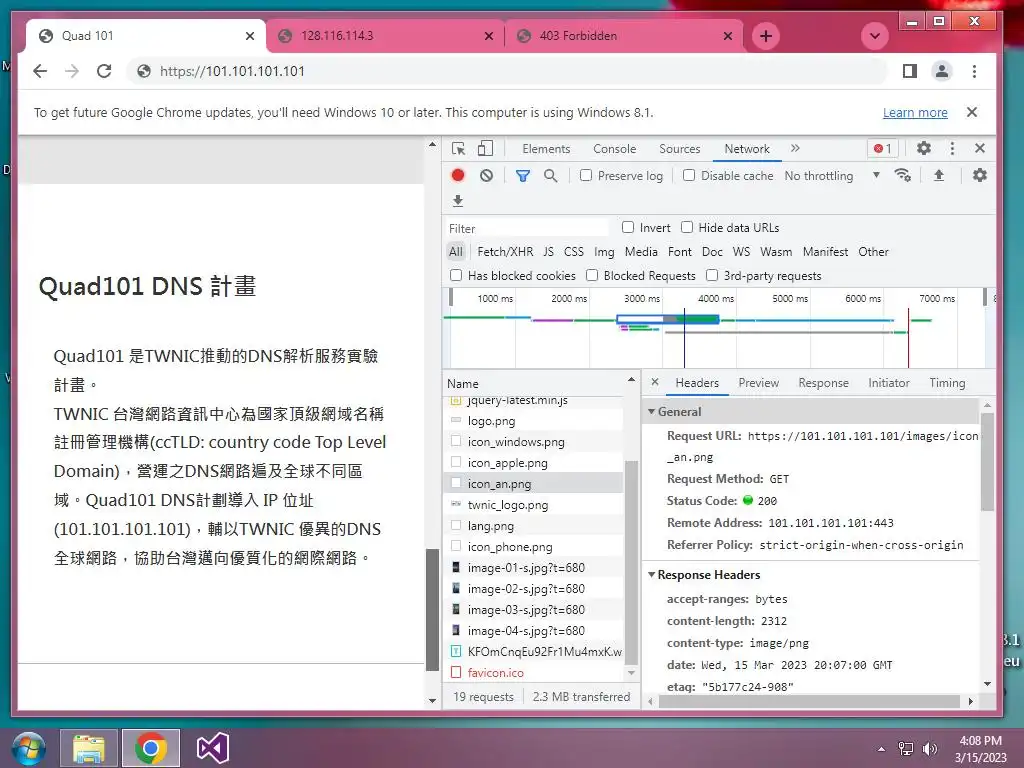This screenshot has width=1024, height=768.
Task: Stop recording the network log
Action: tap(458, 176)
